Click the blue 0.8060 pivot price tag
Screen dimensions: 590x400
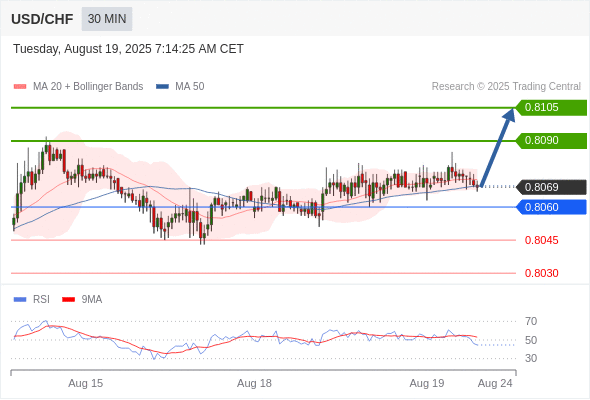click(551, 207)
